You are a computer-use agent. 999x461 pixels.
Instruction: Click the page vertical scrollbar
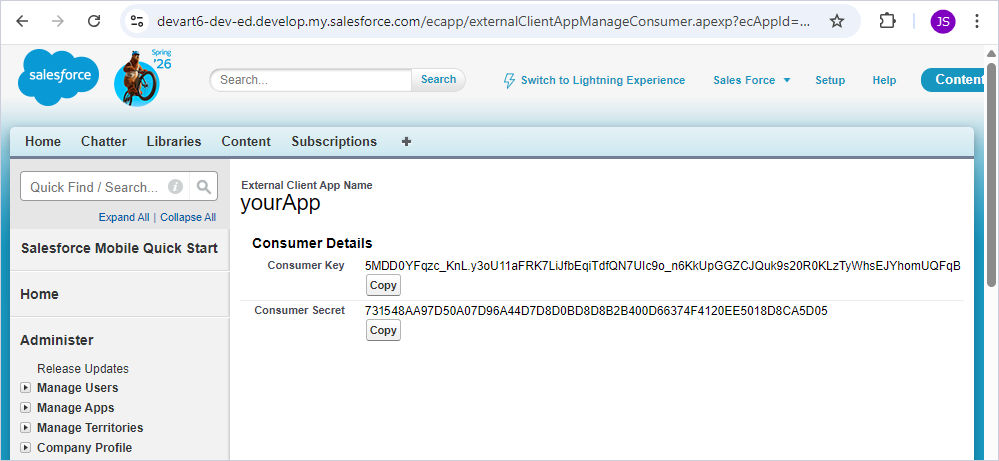(x=991, y=173)
